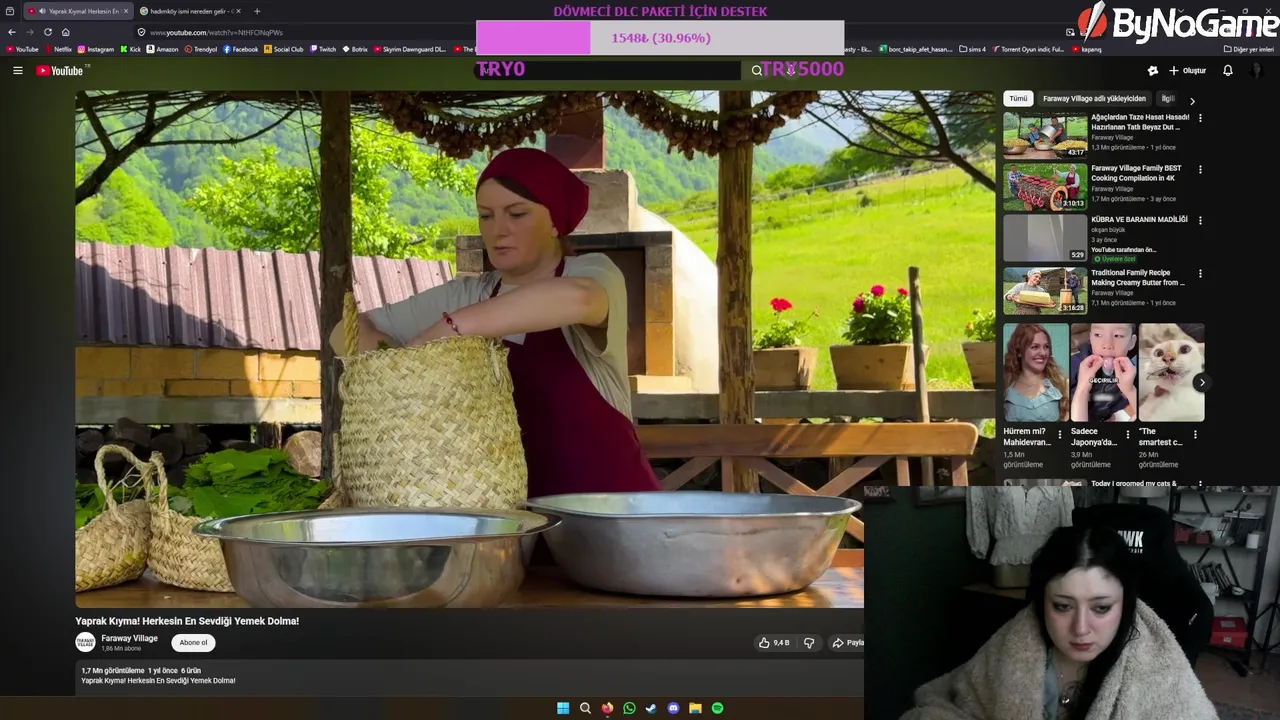Share the video via Paylaş button
Screen dimensions: 1280x720
pyautogui.click(x=847, y=642)
